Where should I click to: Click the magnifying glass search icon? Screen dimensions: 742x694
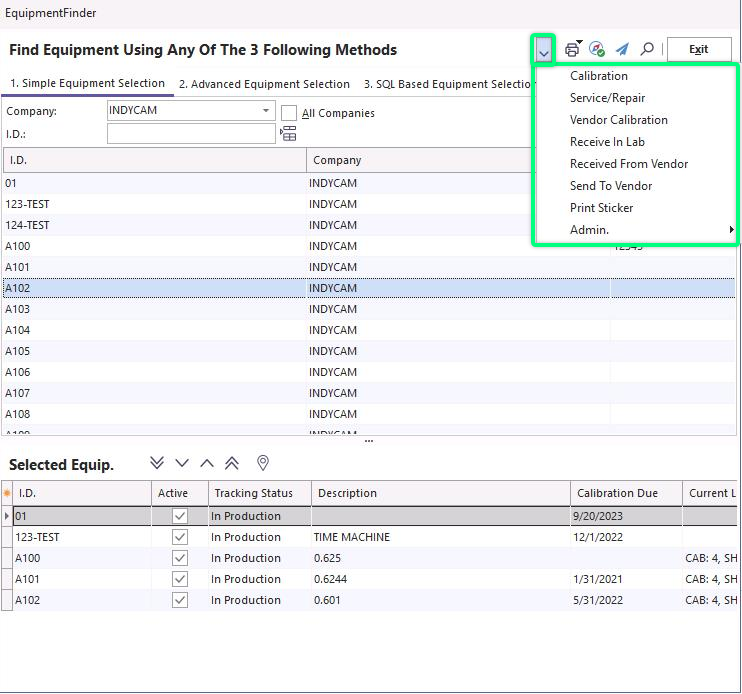[647, 49]
